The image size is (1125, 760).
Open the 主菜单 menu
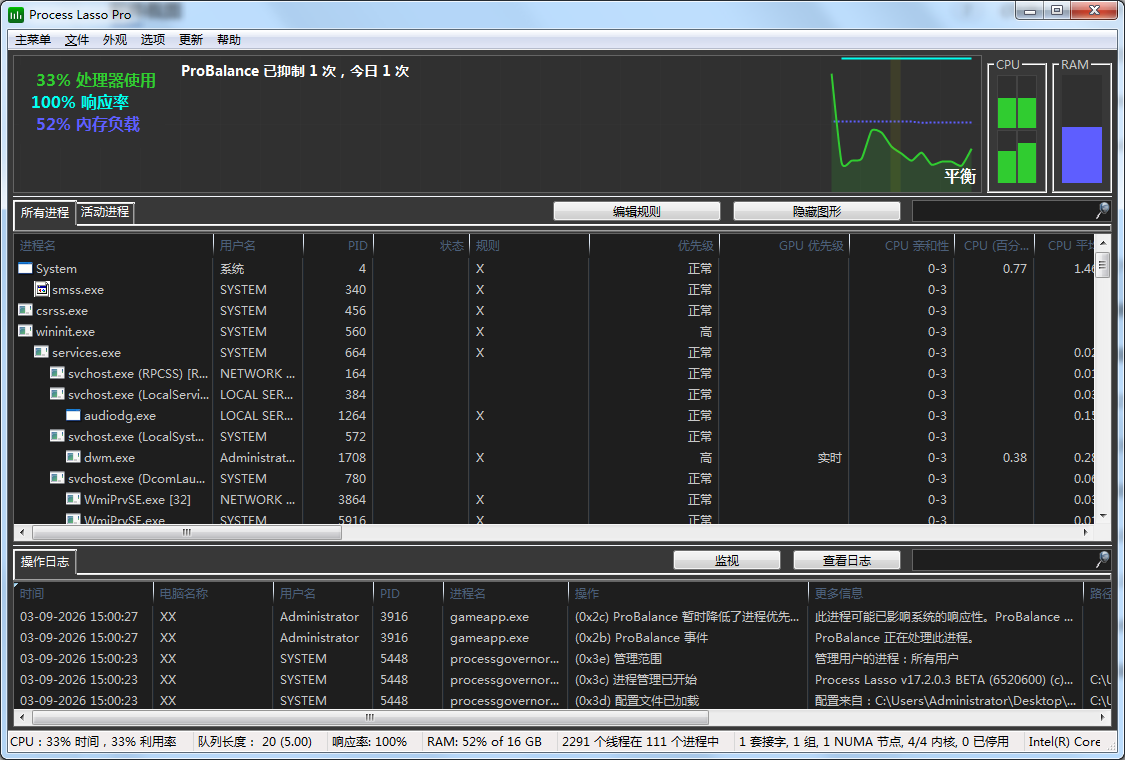pyautogui.click(x=33, y=40)
